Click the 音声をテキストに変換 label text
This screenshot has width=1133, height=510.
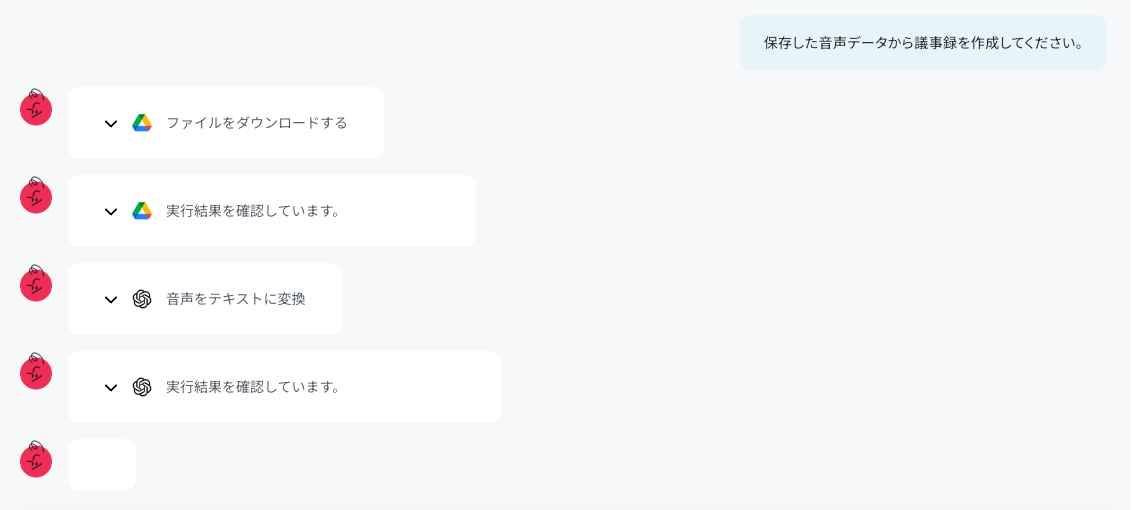(236, 299)
